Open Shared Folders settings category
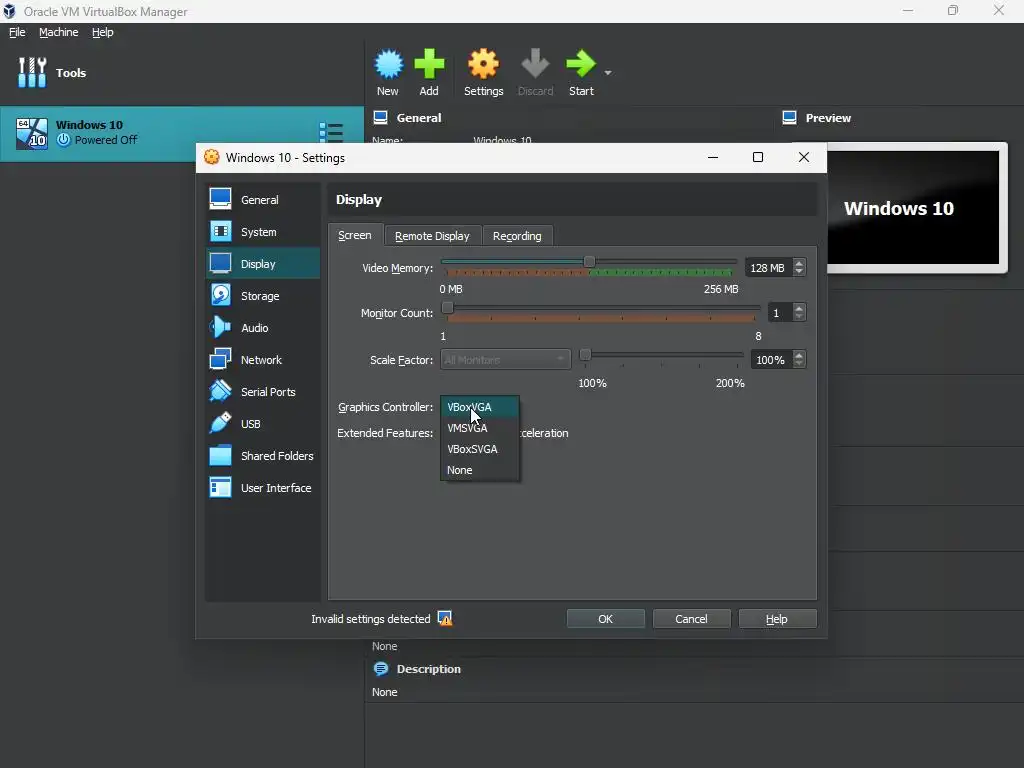1024x768 pixels. [x=263, y=456]
